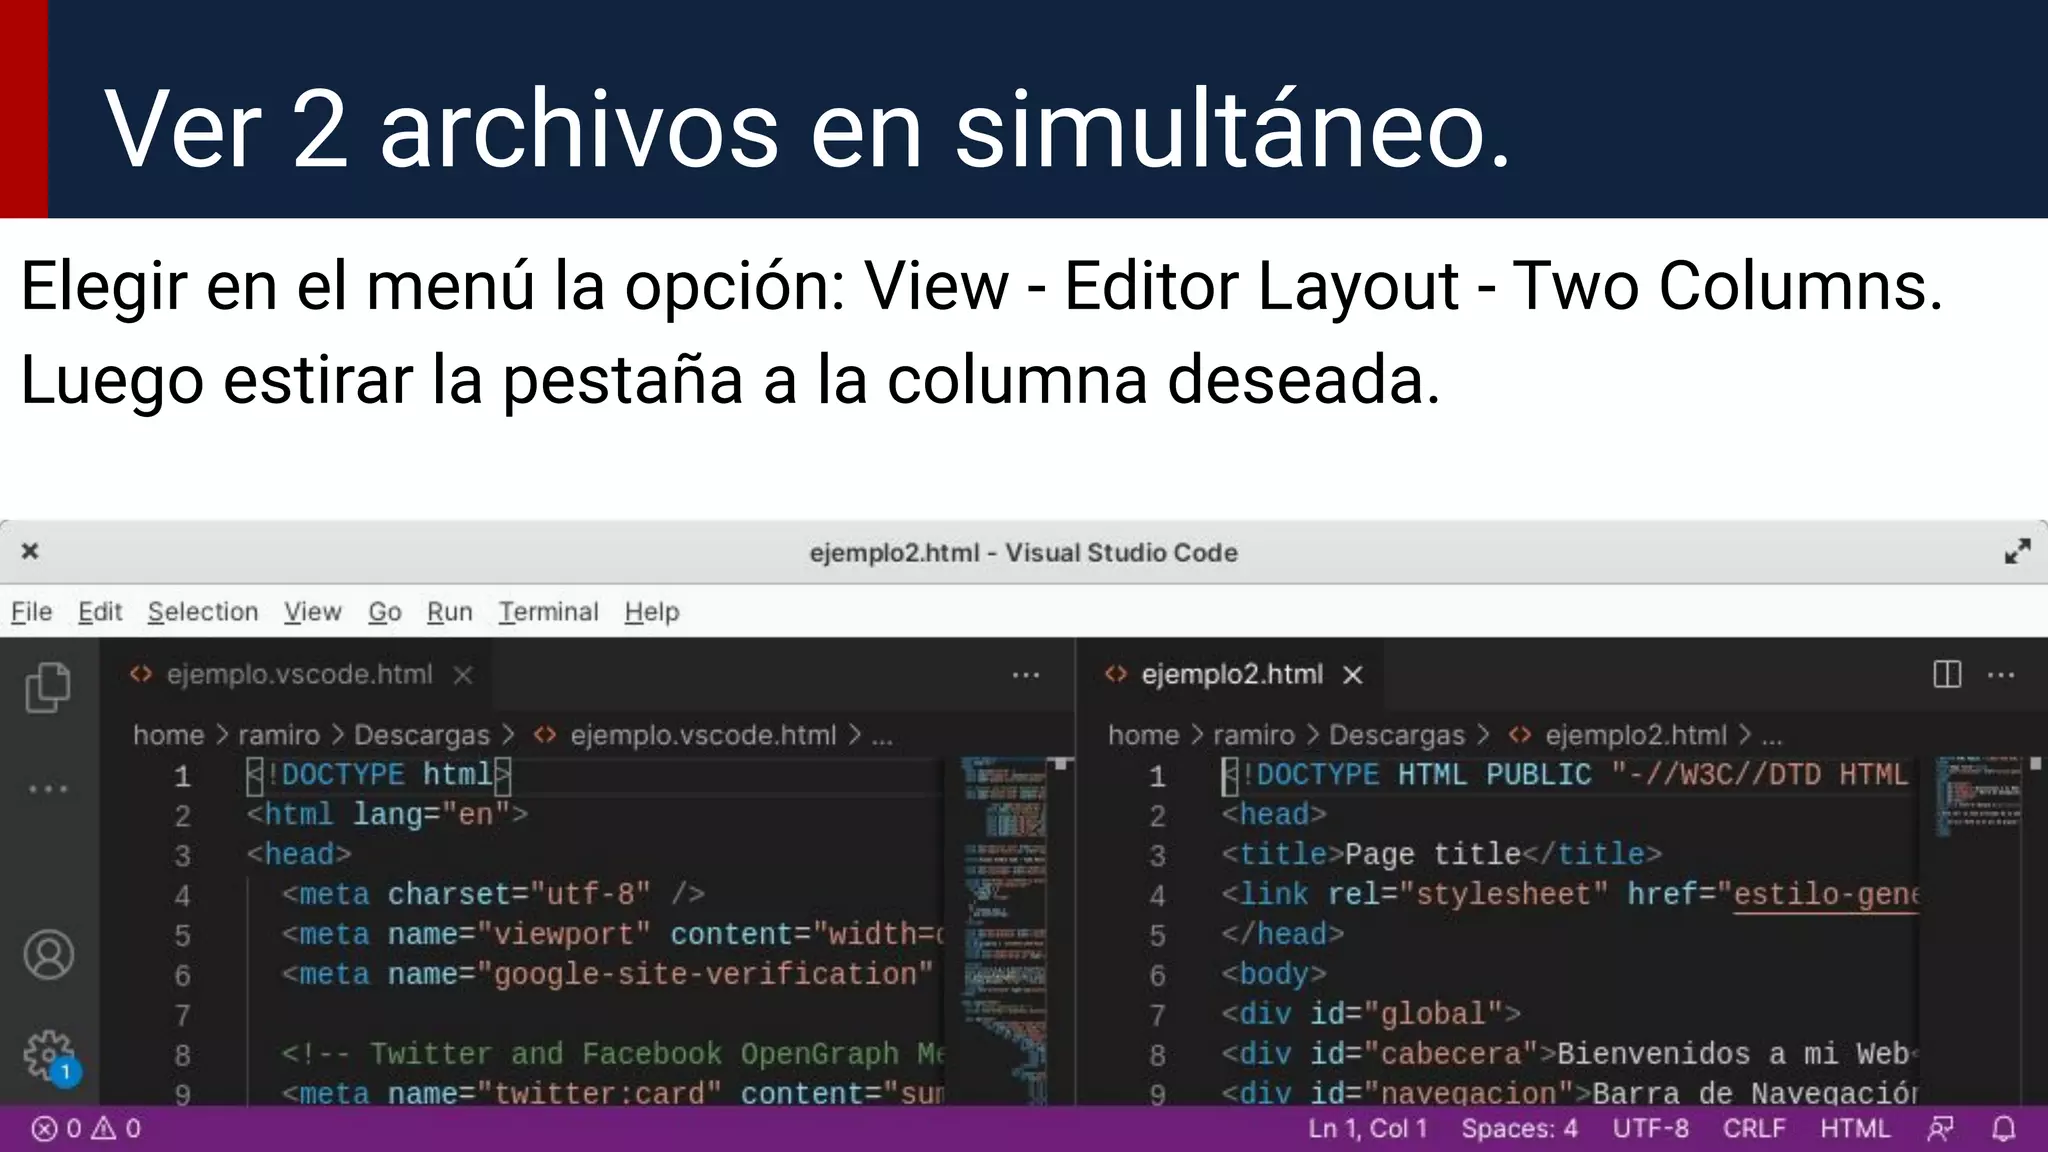Change indentation via Spaces: 4
The height and width of the screenshot is (1152, 2048).
tap(1519, 1129)
